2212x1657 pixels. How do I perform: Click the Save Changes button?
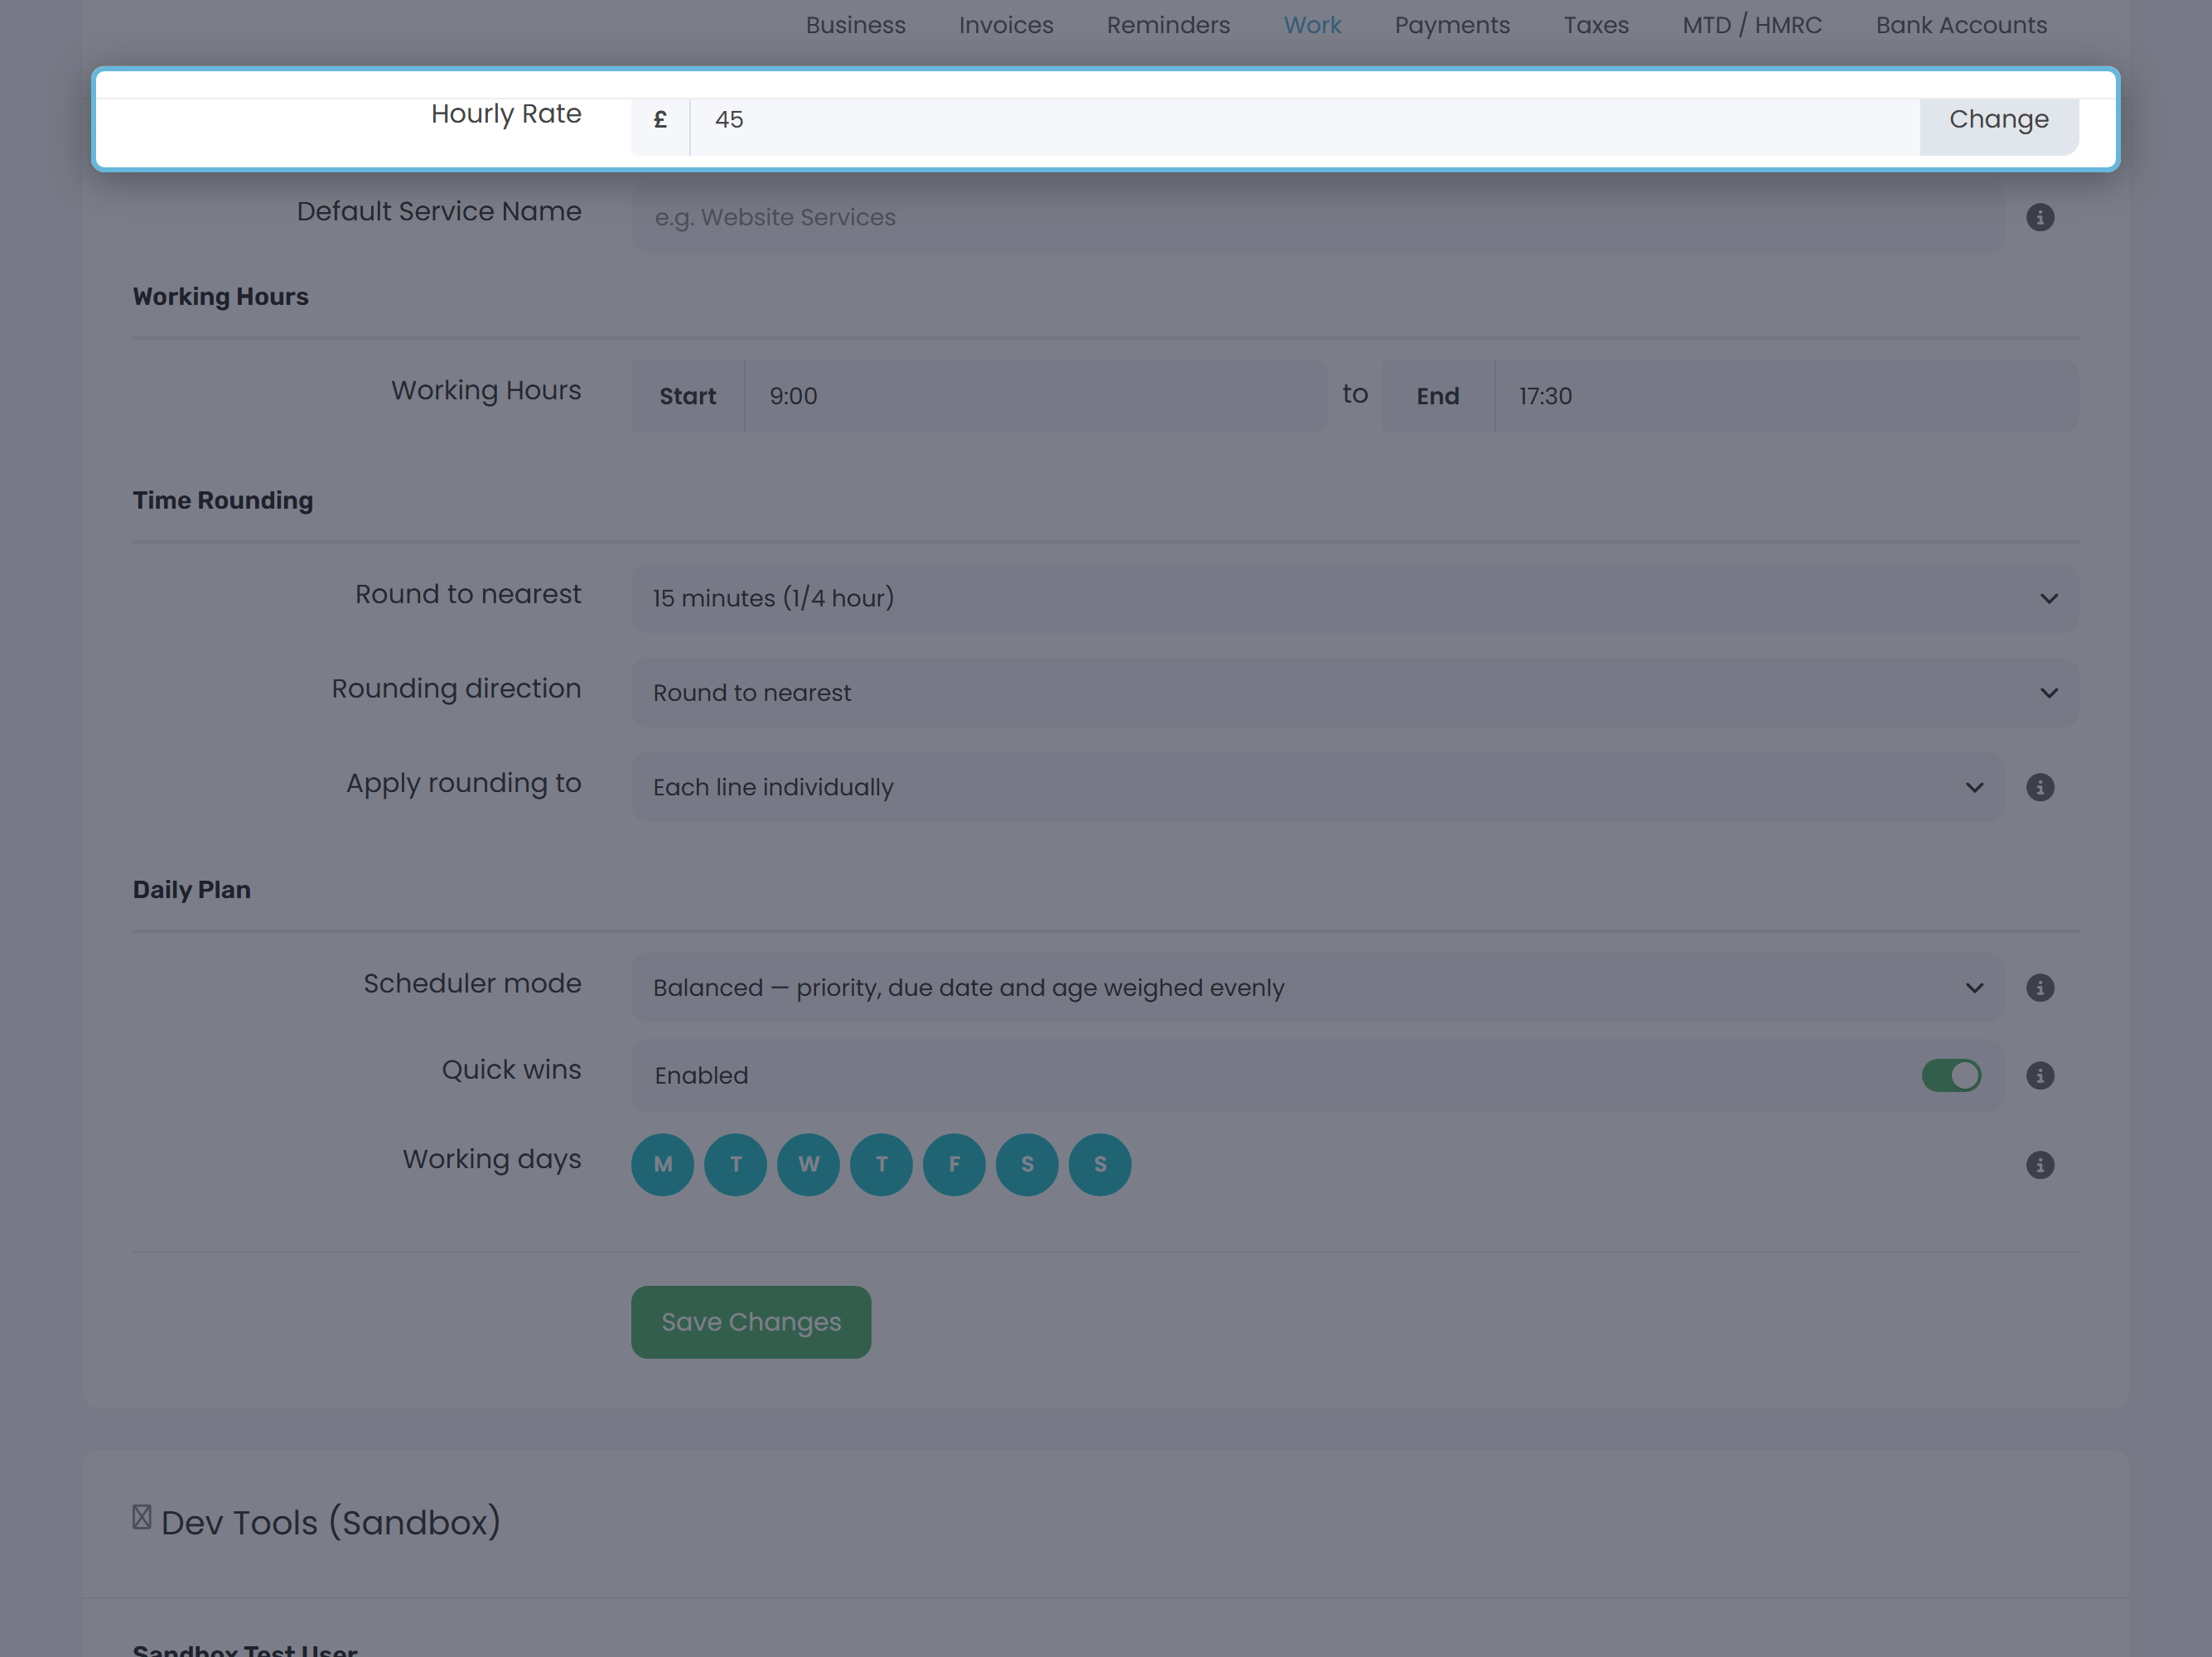(751, 1322)
